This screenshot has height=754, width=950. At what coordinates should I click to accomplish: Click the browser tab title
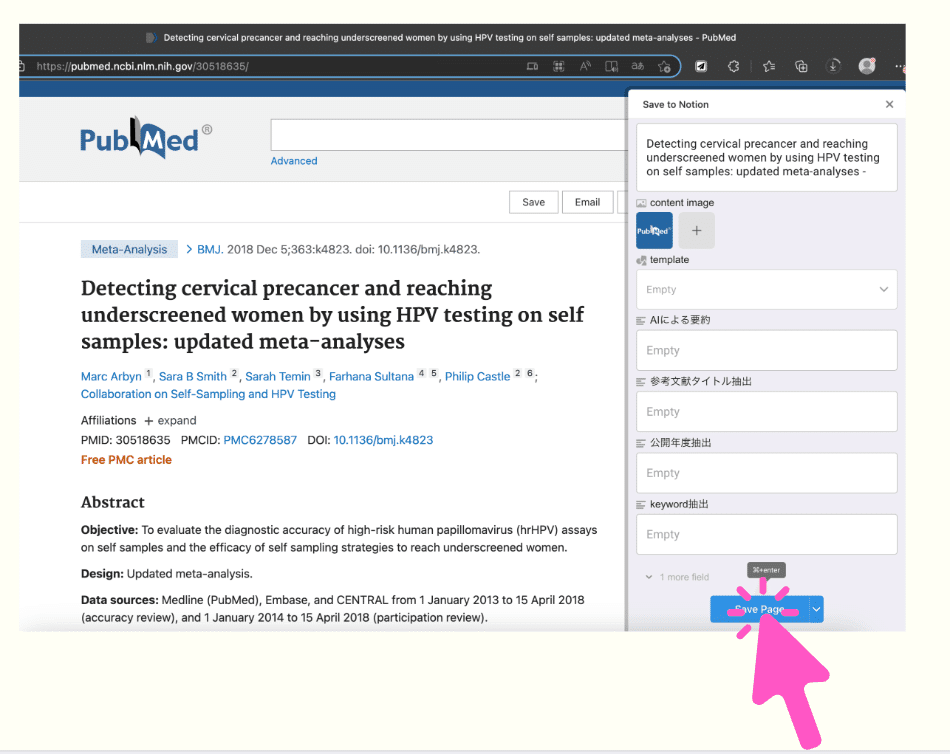pos(450,38)
